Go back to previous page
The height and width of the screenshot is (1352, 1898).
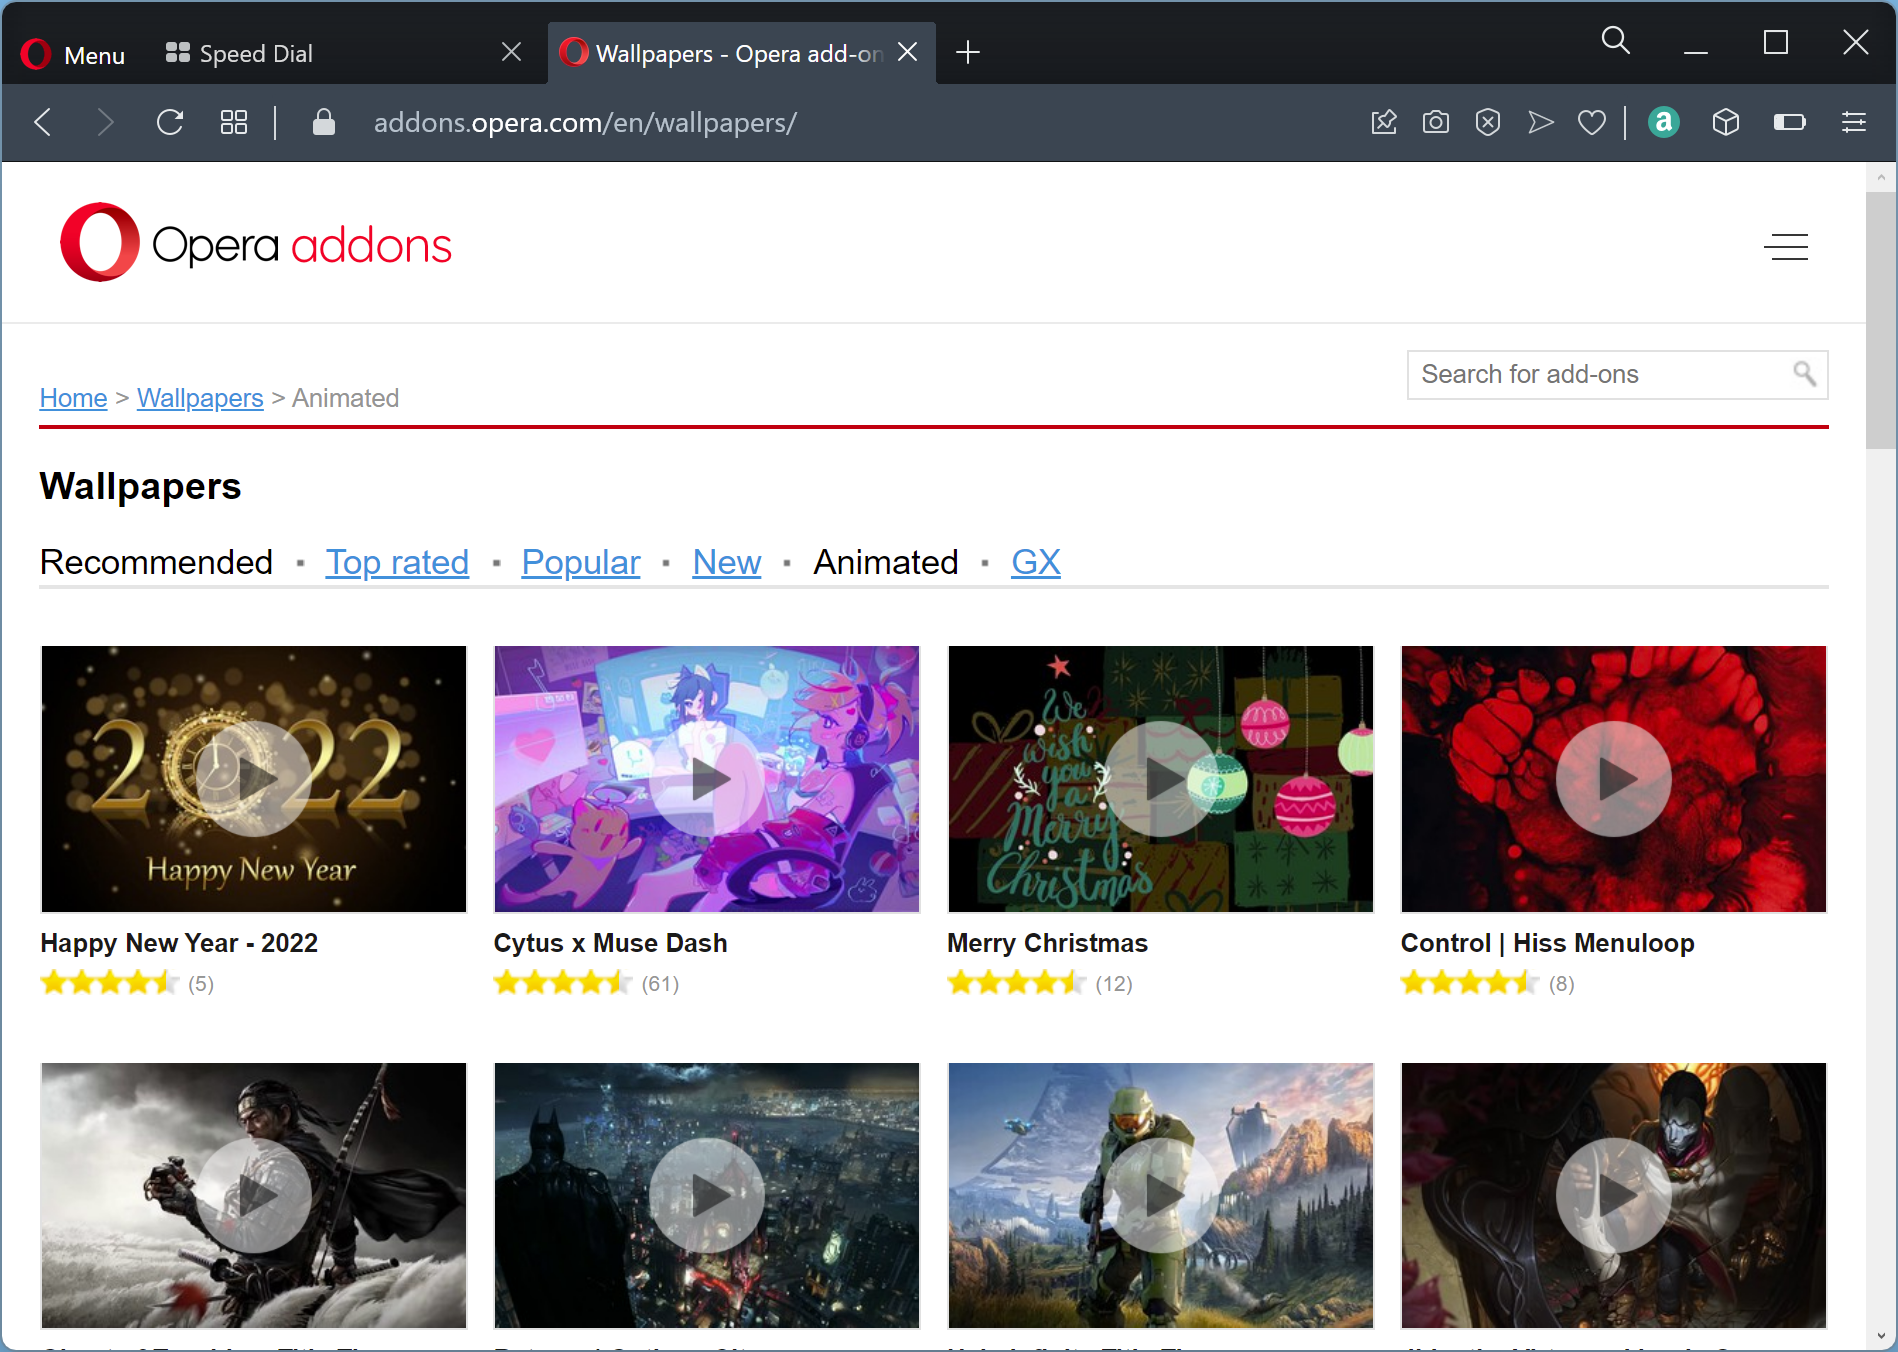click(43, 122)
